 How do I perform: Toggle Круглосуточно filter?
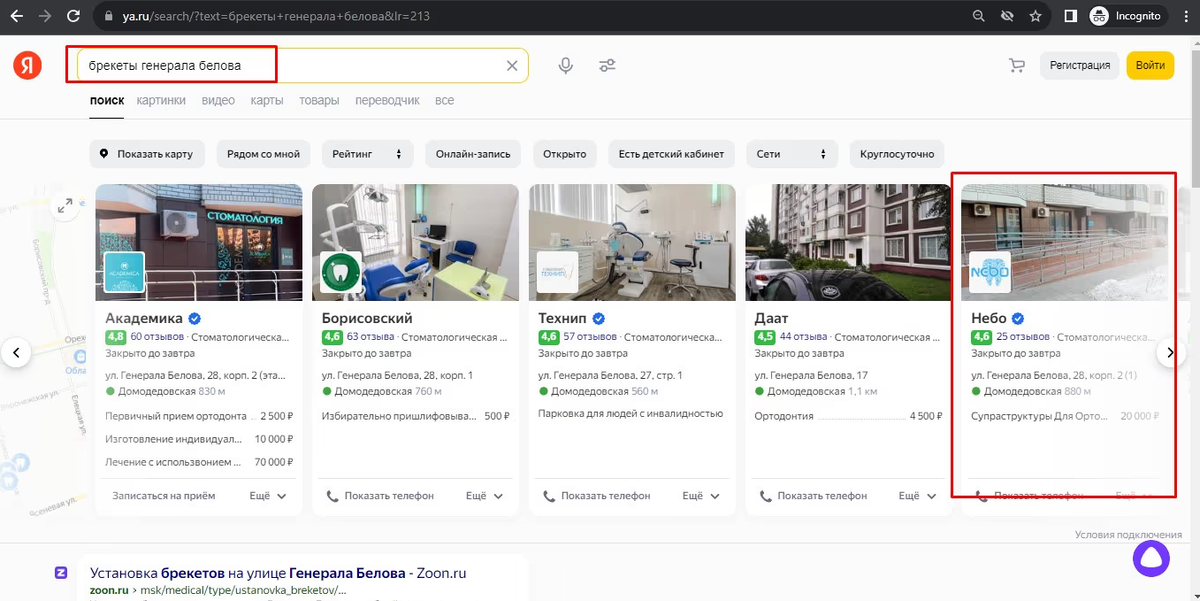pyautogui.click(x=897, y=154)
